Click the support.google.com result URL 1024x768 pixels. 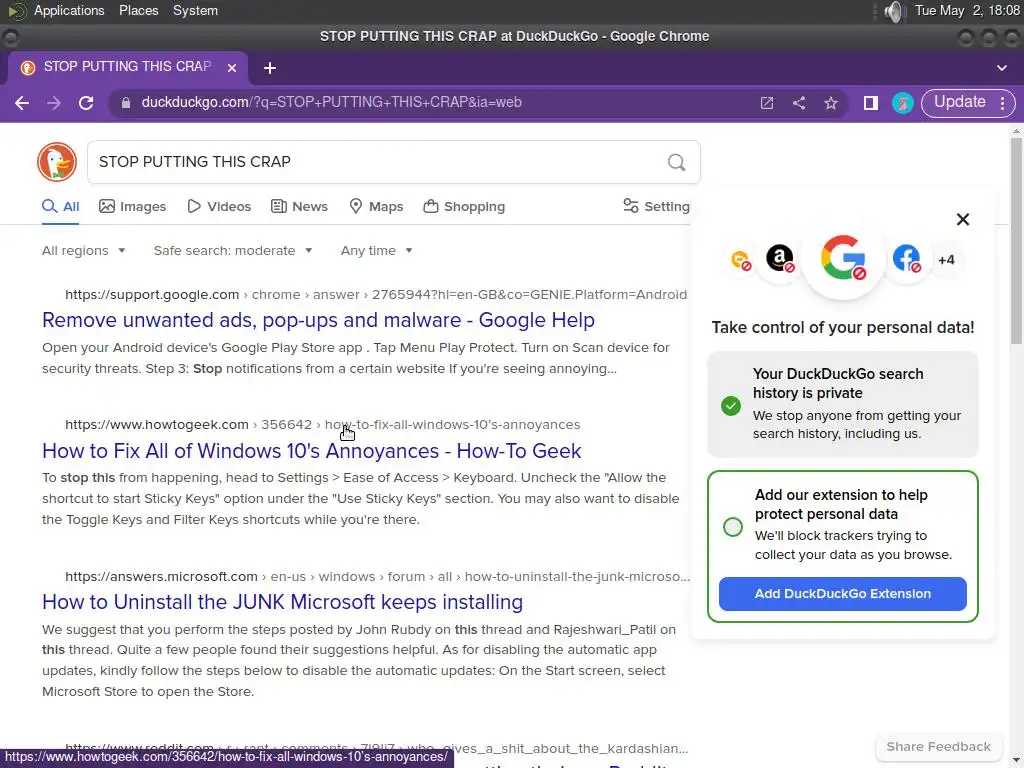pyautogui.click(x=376, y=295)
